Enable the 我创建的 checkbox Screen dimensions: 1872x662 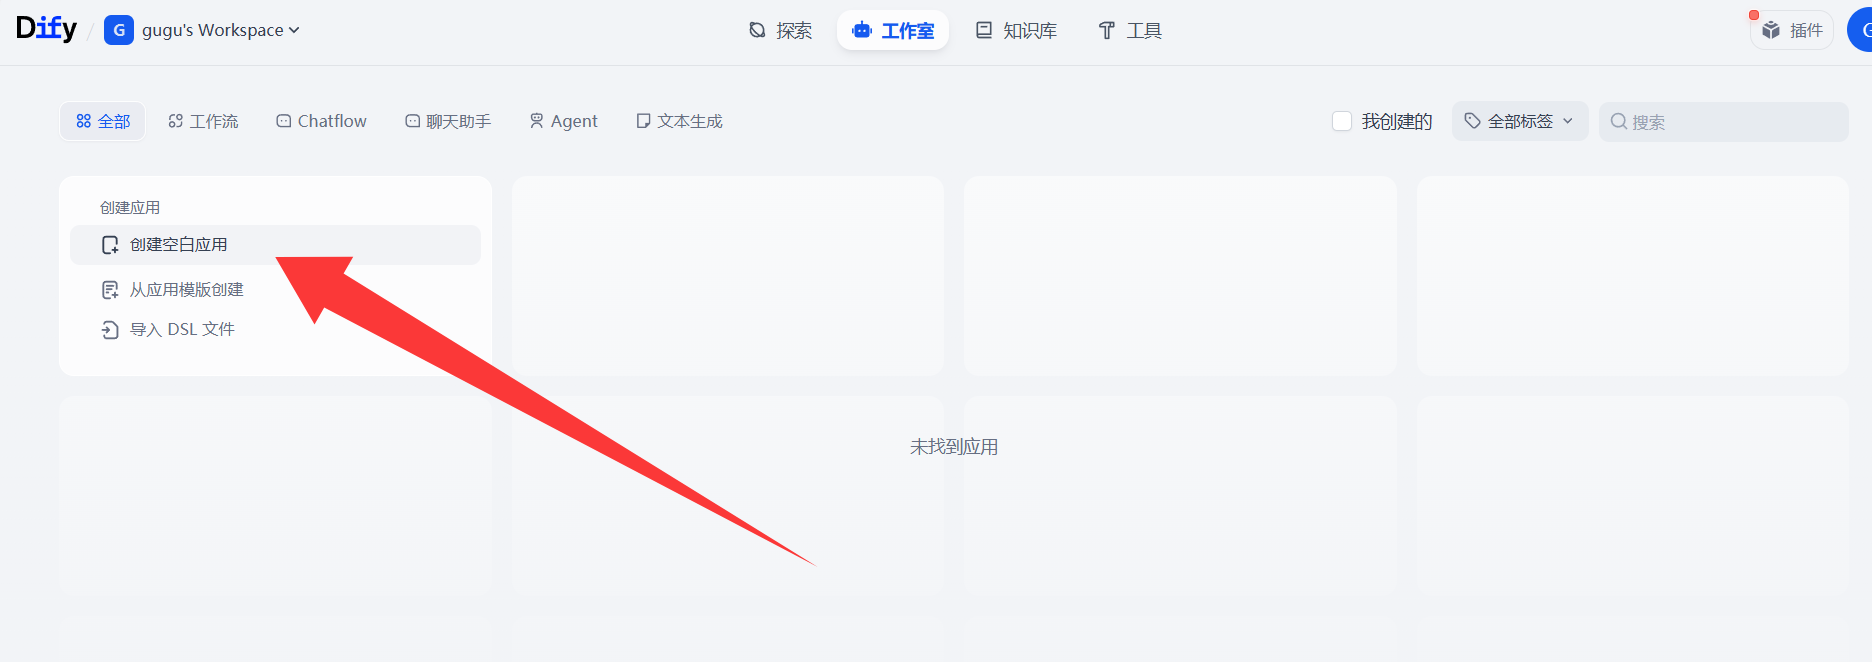[1342, 121]
